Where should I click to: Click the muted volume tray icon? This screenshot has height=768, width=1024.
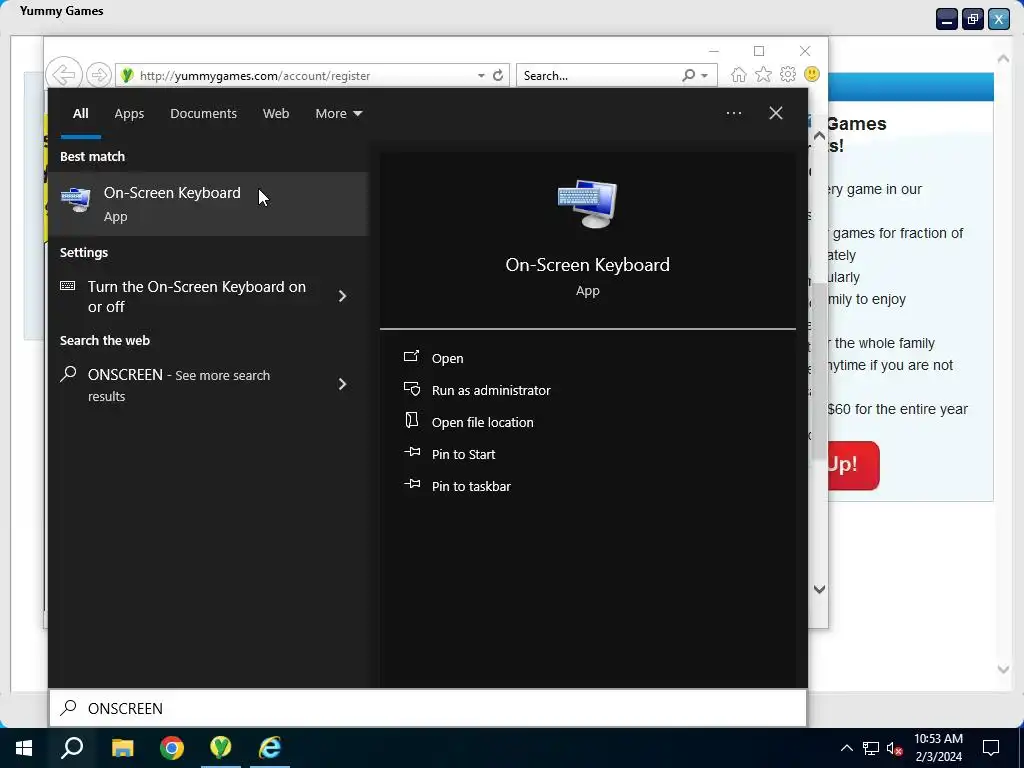tap(895, 748)
